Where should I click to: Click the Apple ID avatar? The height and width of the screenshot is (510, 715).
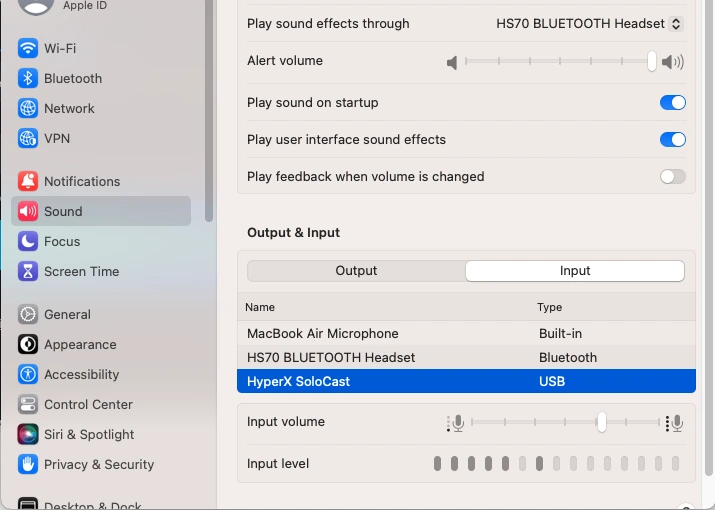pos(36,6)
